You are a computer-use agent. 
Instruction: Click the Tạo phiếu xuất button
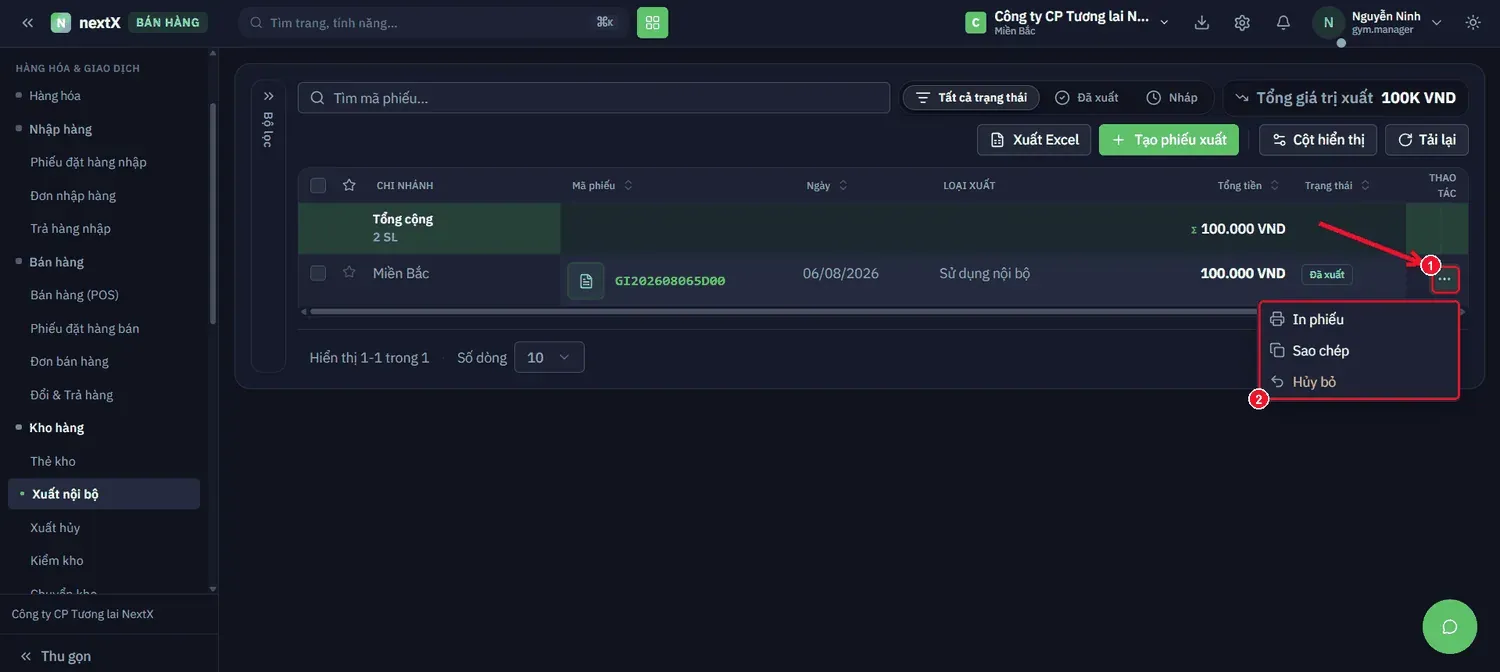click(1169, 140)
